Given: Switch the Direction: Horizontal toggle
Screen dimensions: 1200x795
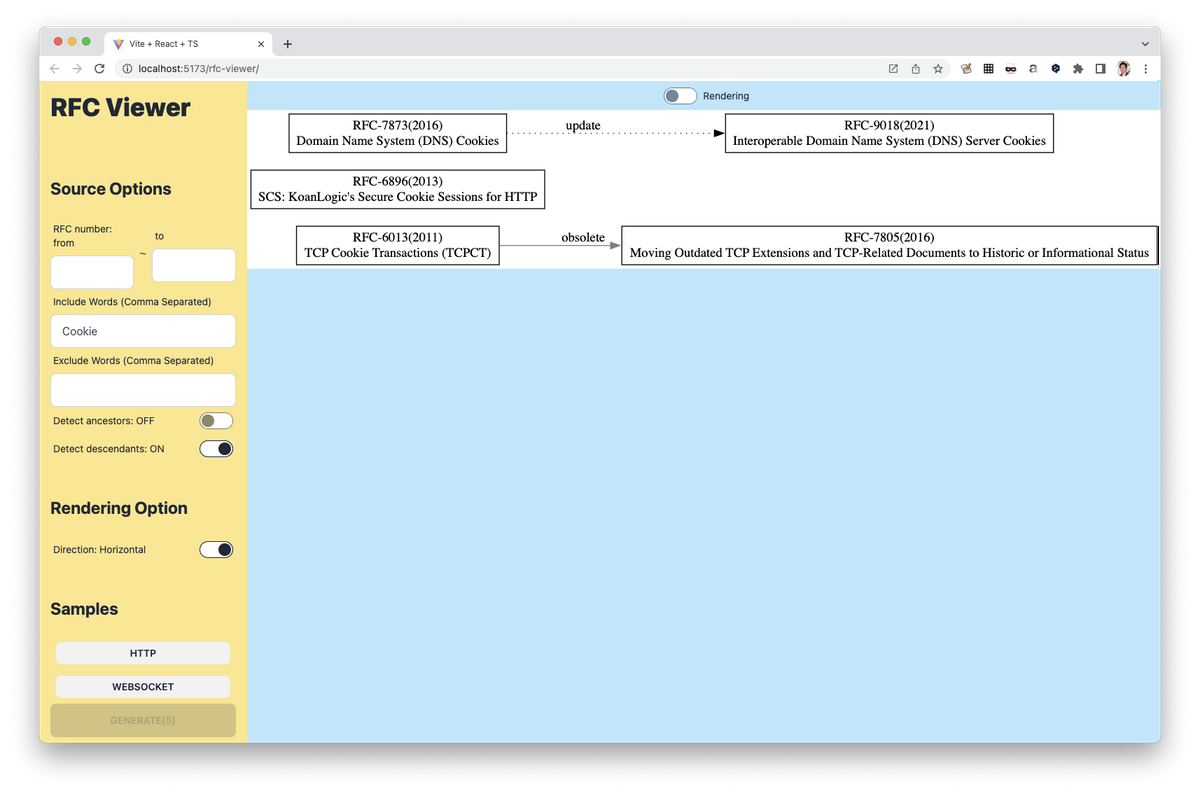Looking at the screenshot, I should 216,550.
